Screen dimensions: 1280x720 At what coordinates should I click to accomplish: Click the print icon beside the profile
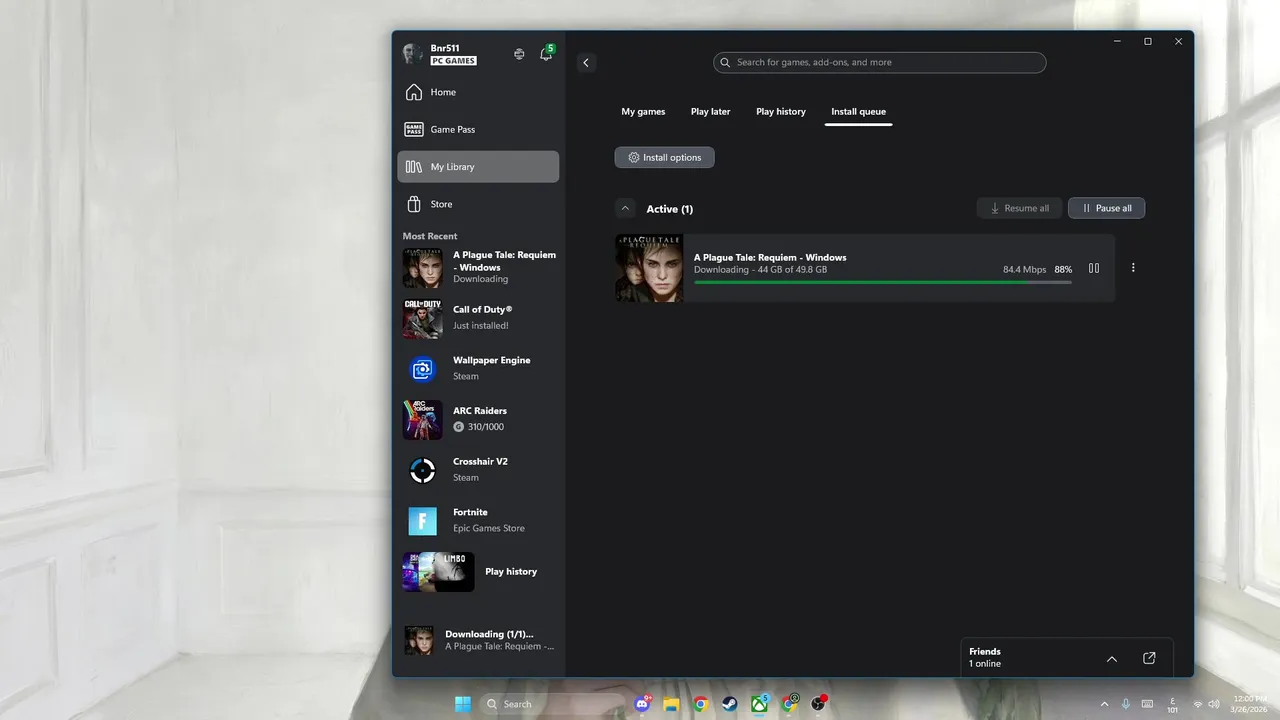(x=519, y=54)
